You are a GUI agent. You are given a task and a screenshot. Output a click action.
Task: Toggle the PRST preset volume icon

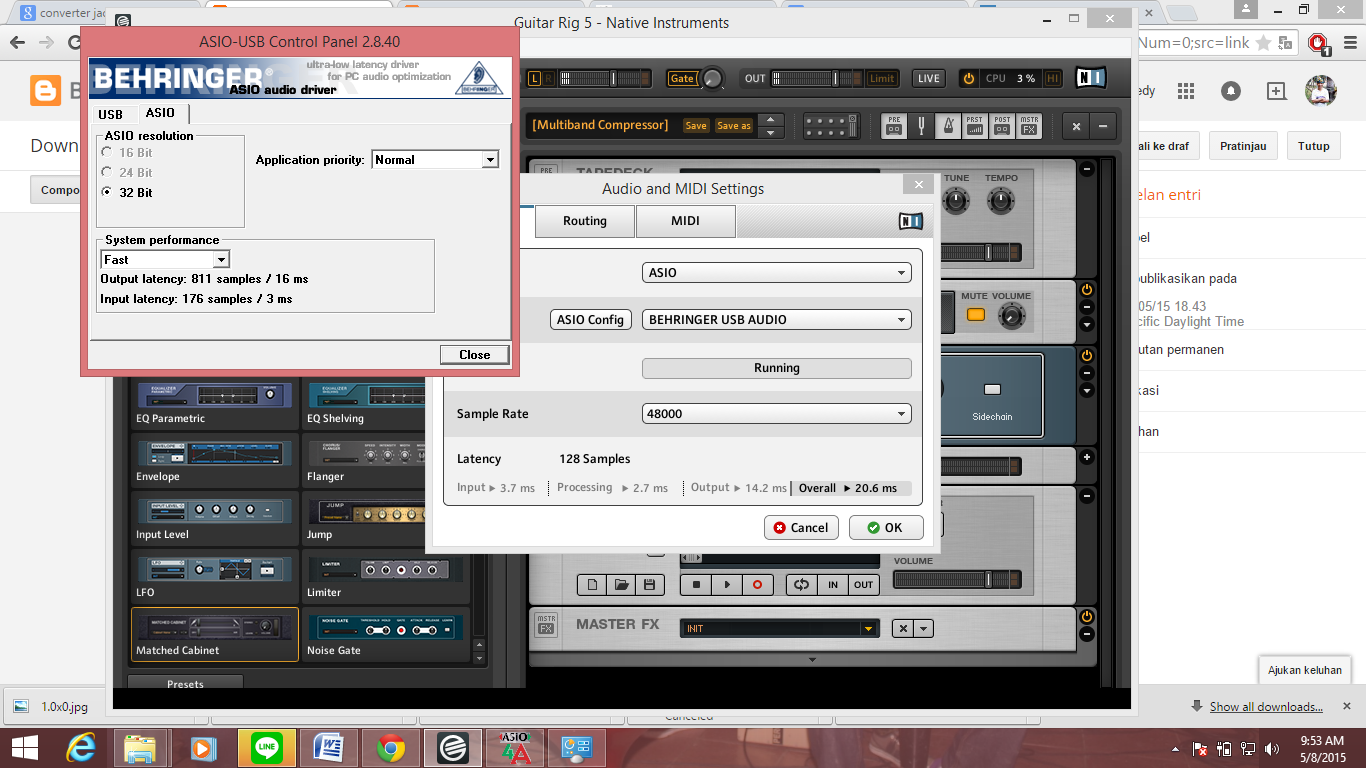tap(975, 126)
